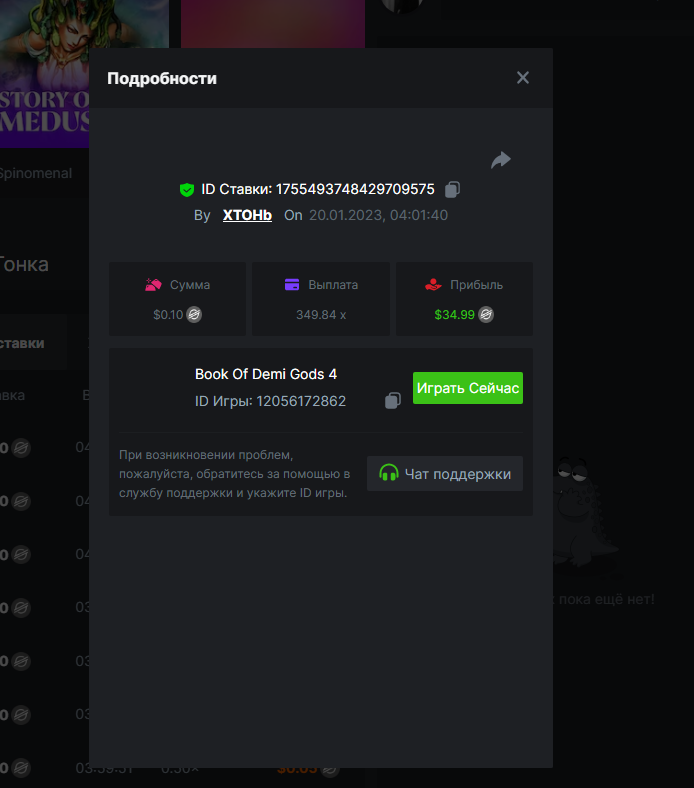Click the share arrow icon

501,160
